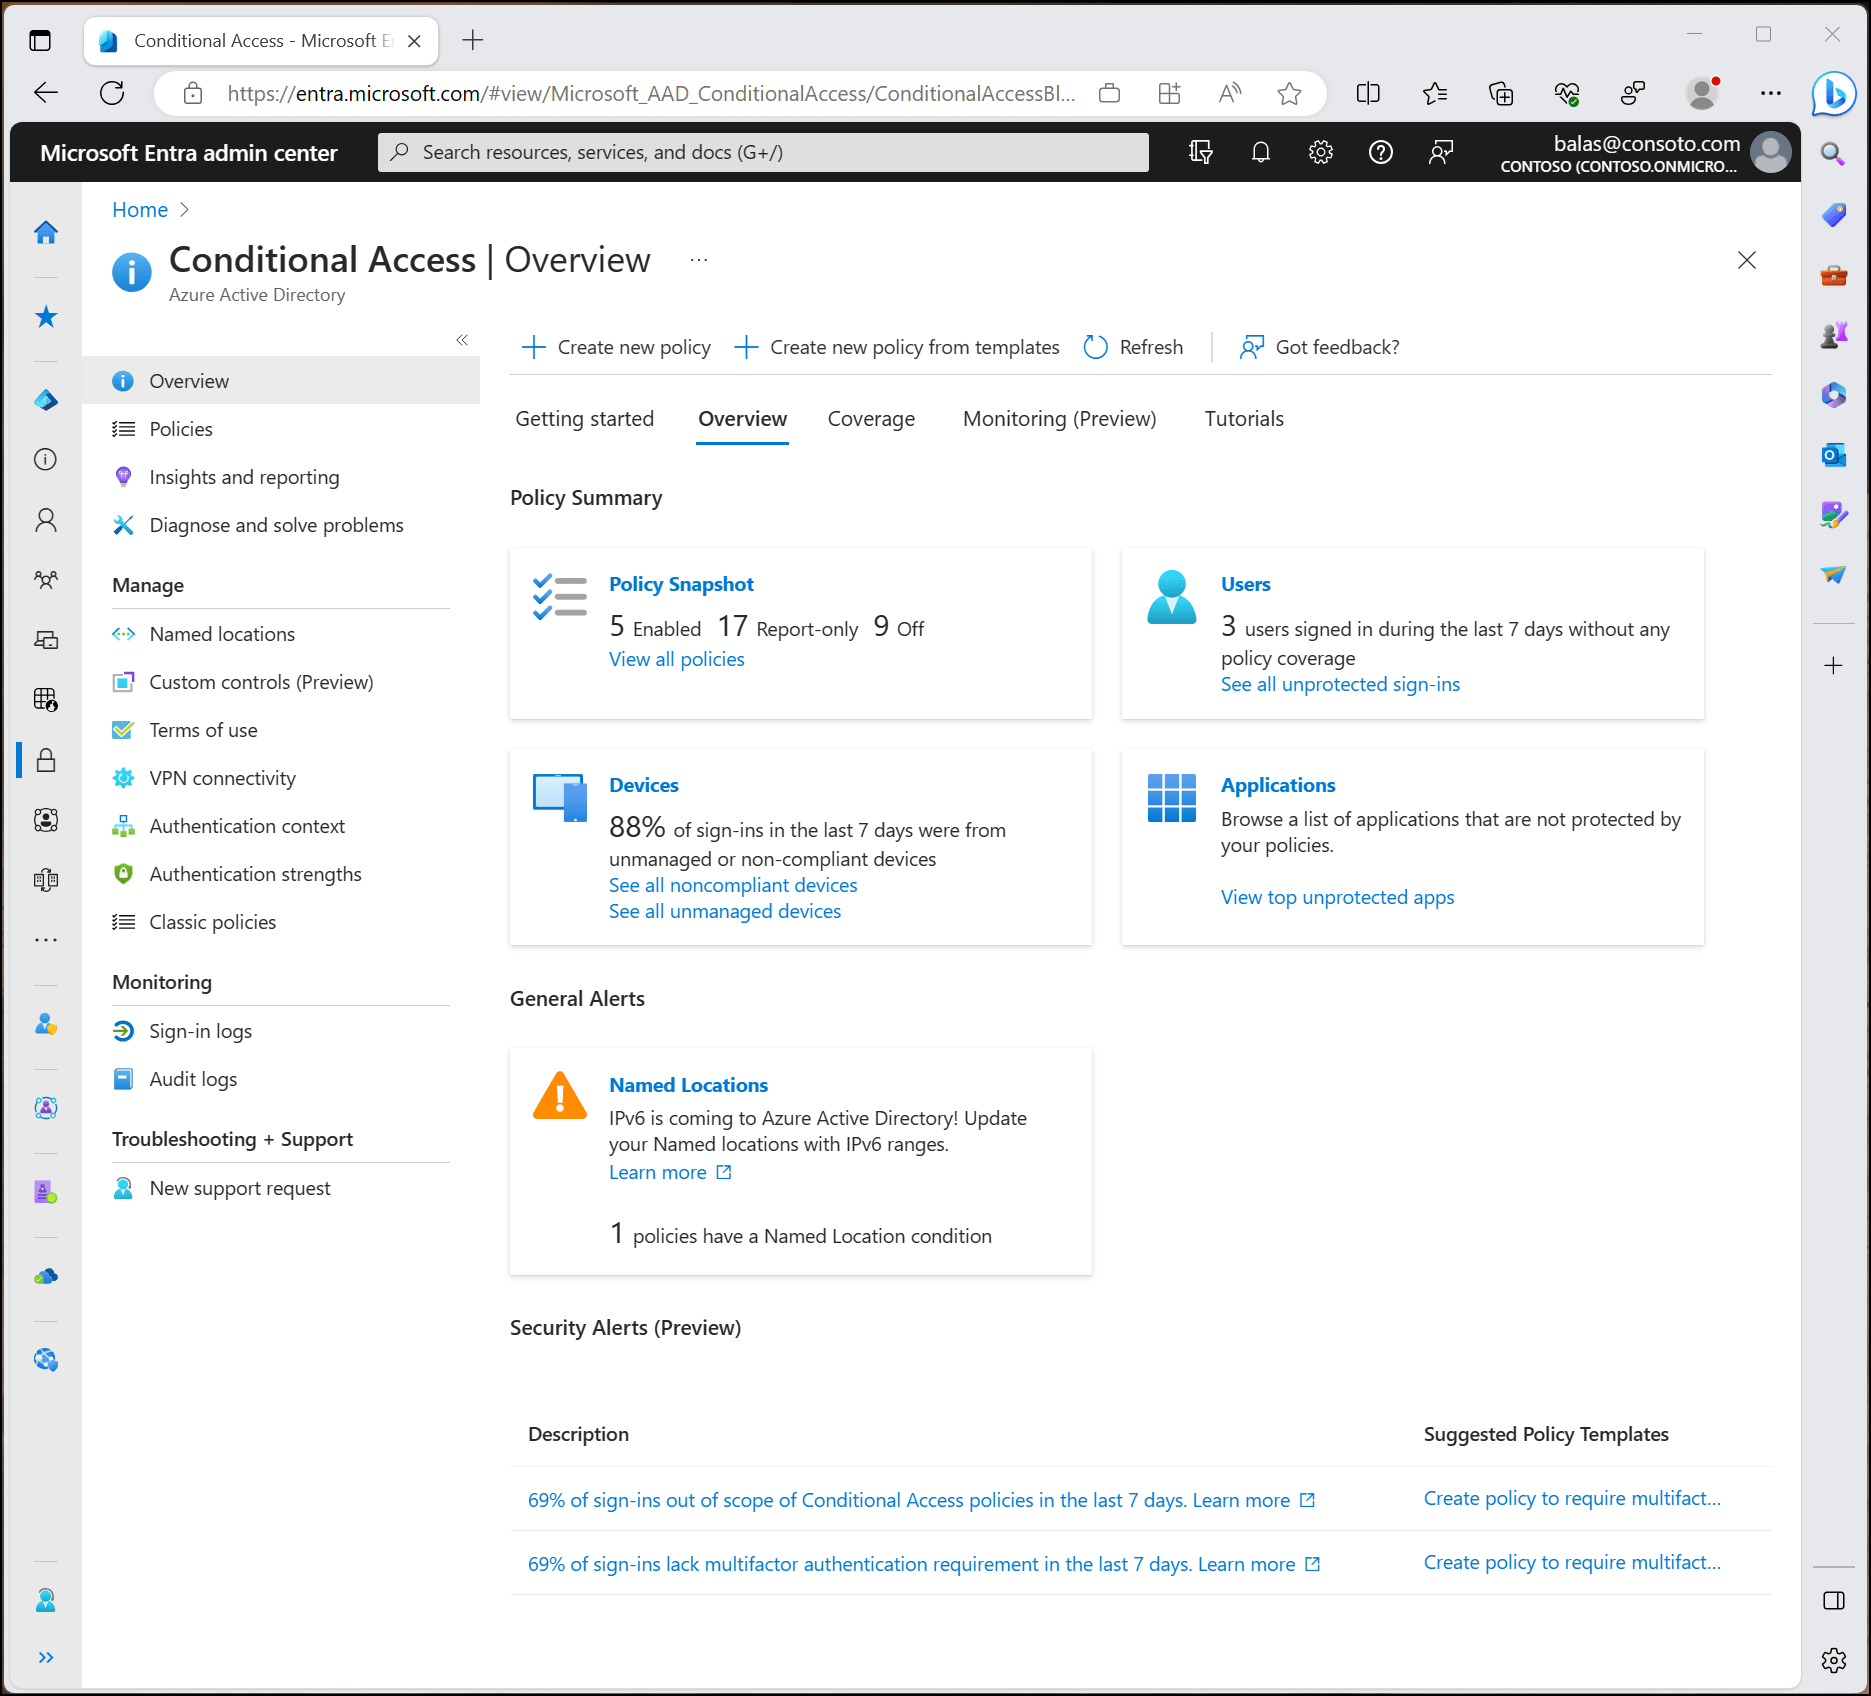Click the VPN connectivity icon
1871x1696 pixels.
123,777
